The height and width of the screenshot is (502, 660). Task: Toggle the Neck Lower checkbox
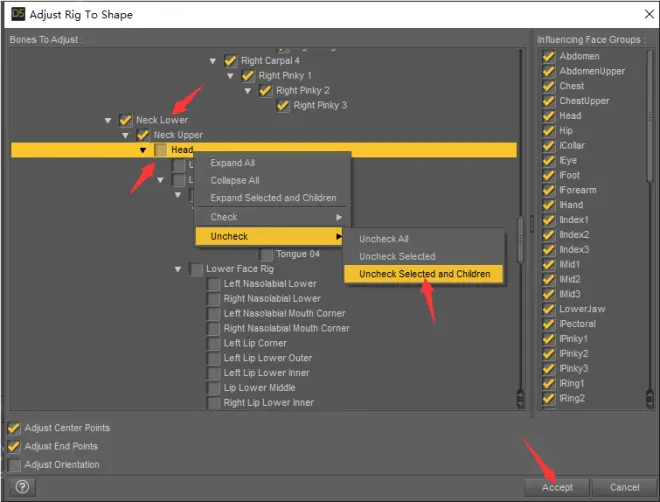(x=125, y=120)
